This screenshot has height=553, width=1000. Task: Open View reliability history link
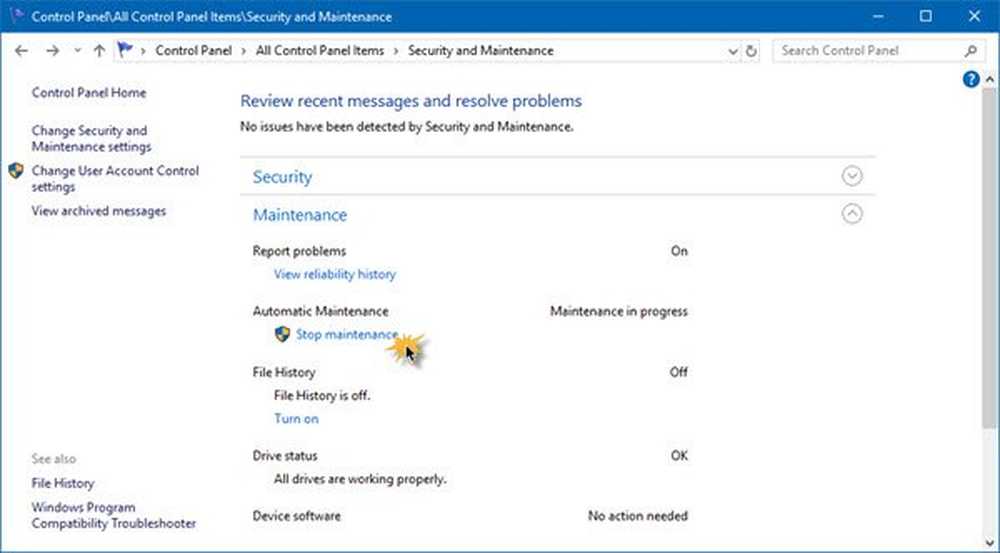pyautogui.click(x=335, y=274)
